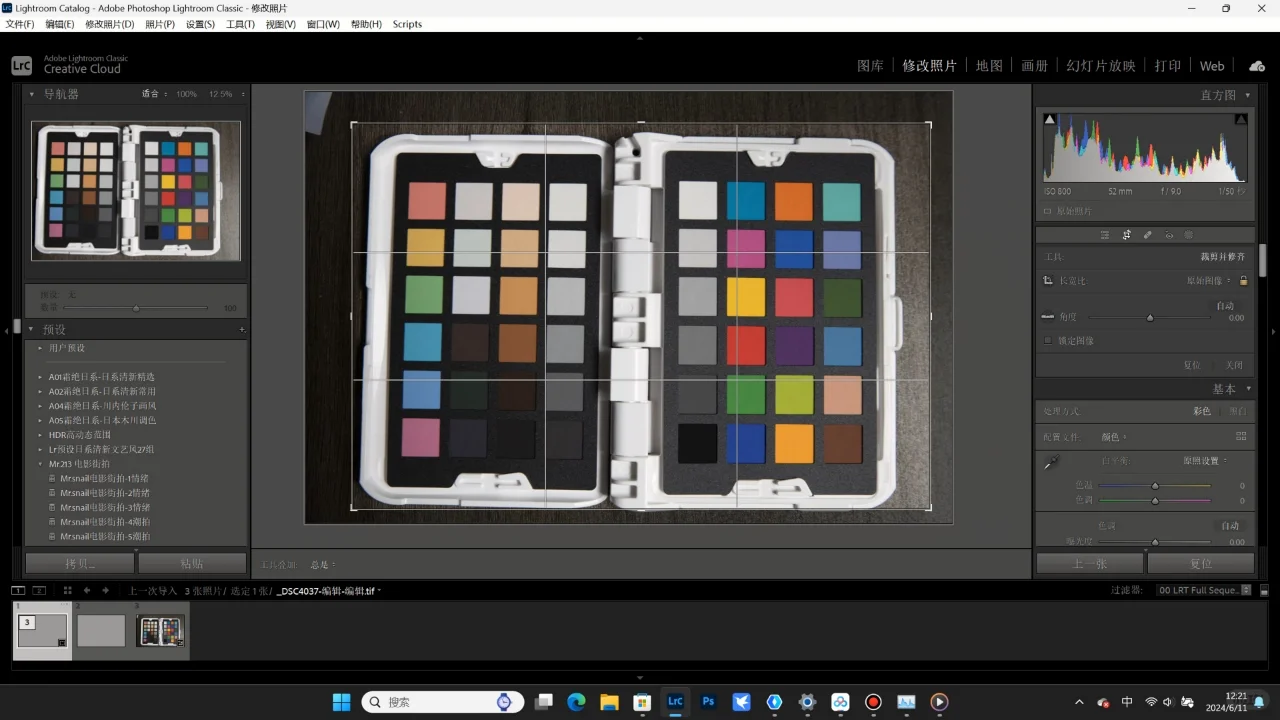The height and width of the screenshot is (720, 1280).
Task: Toggle highlight clipping indicator in histogram
Action: tap(1241, 119)
